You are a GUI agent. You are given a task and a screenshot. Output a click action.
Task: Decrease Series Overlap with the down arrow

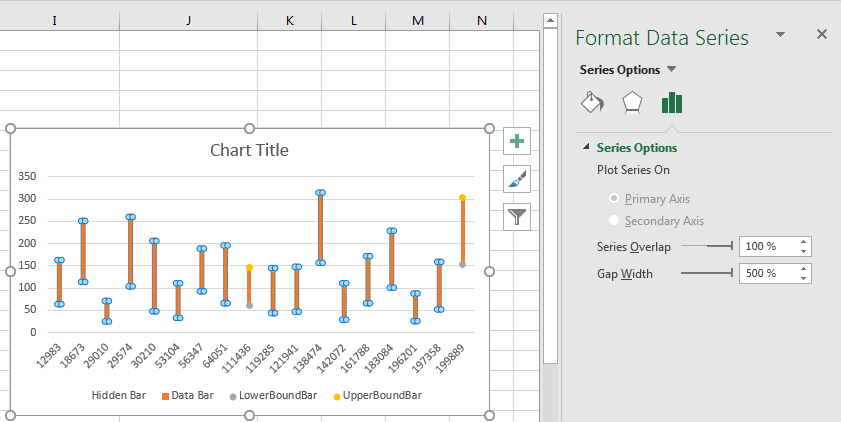803,251
